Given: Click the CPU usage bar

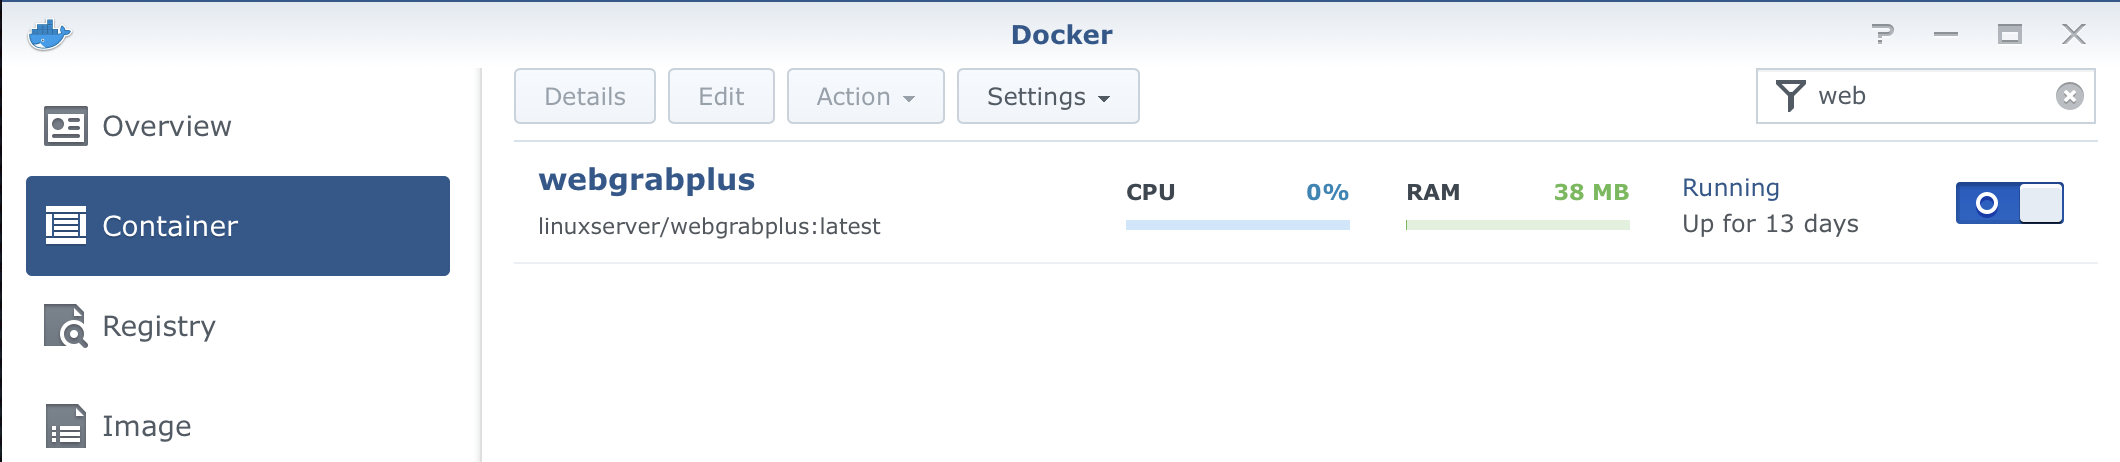Looking at the screenshot, I should point(1238,225).
